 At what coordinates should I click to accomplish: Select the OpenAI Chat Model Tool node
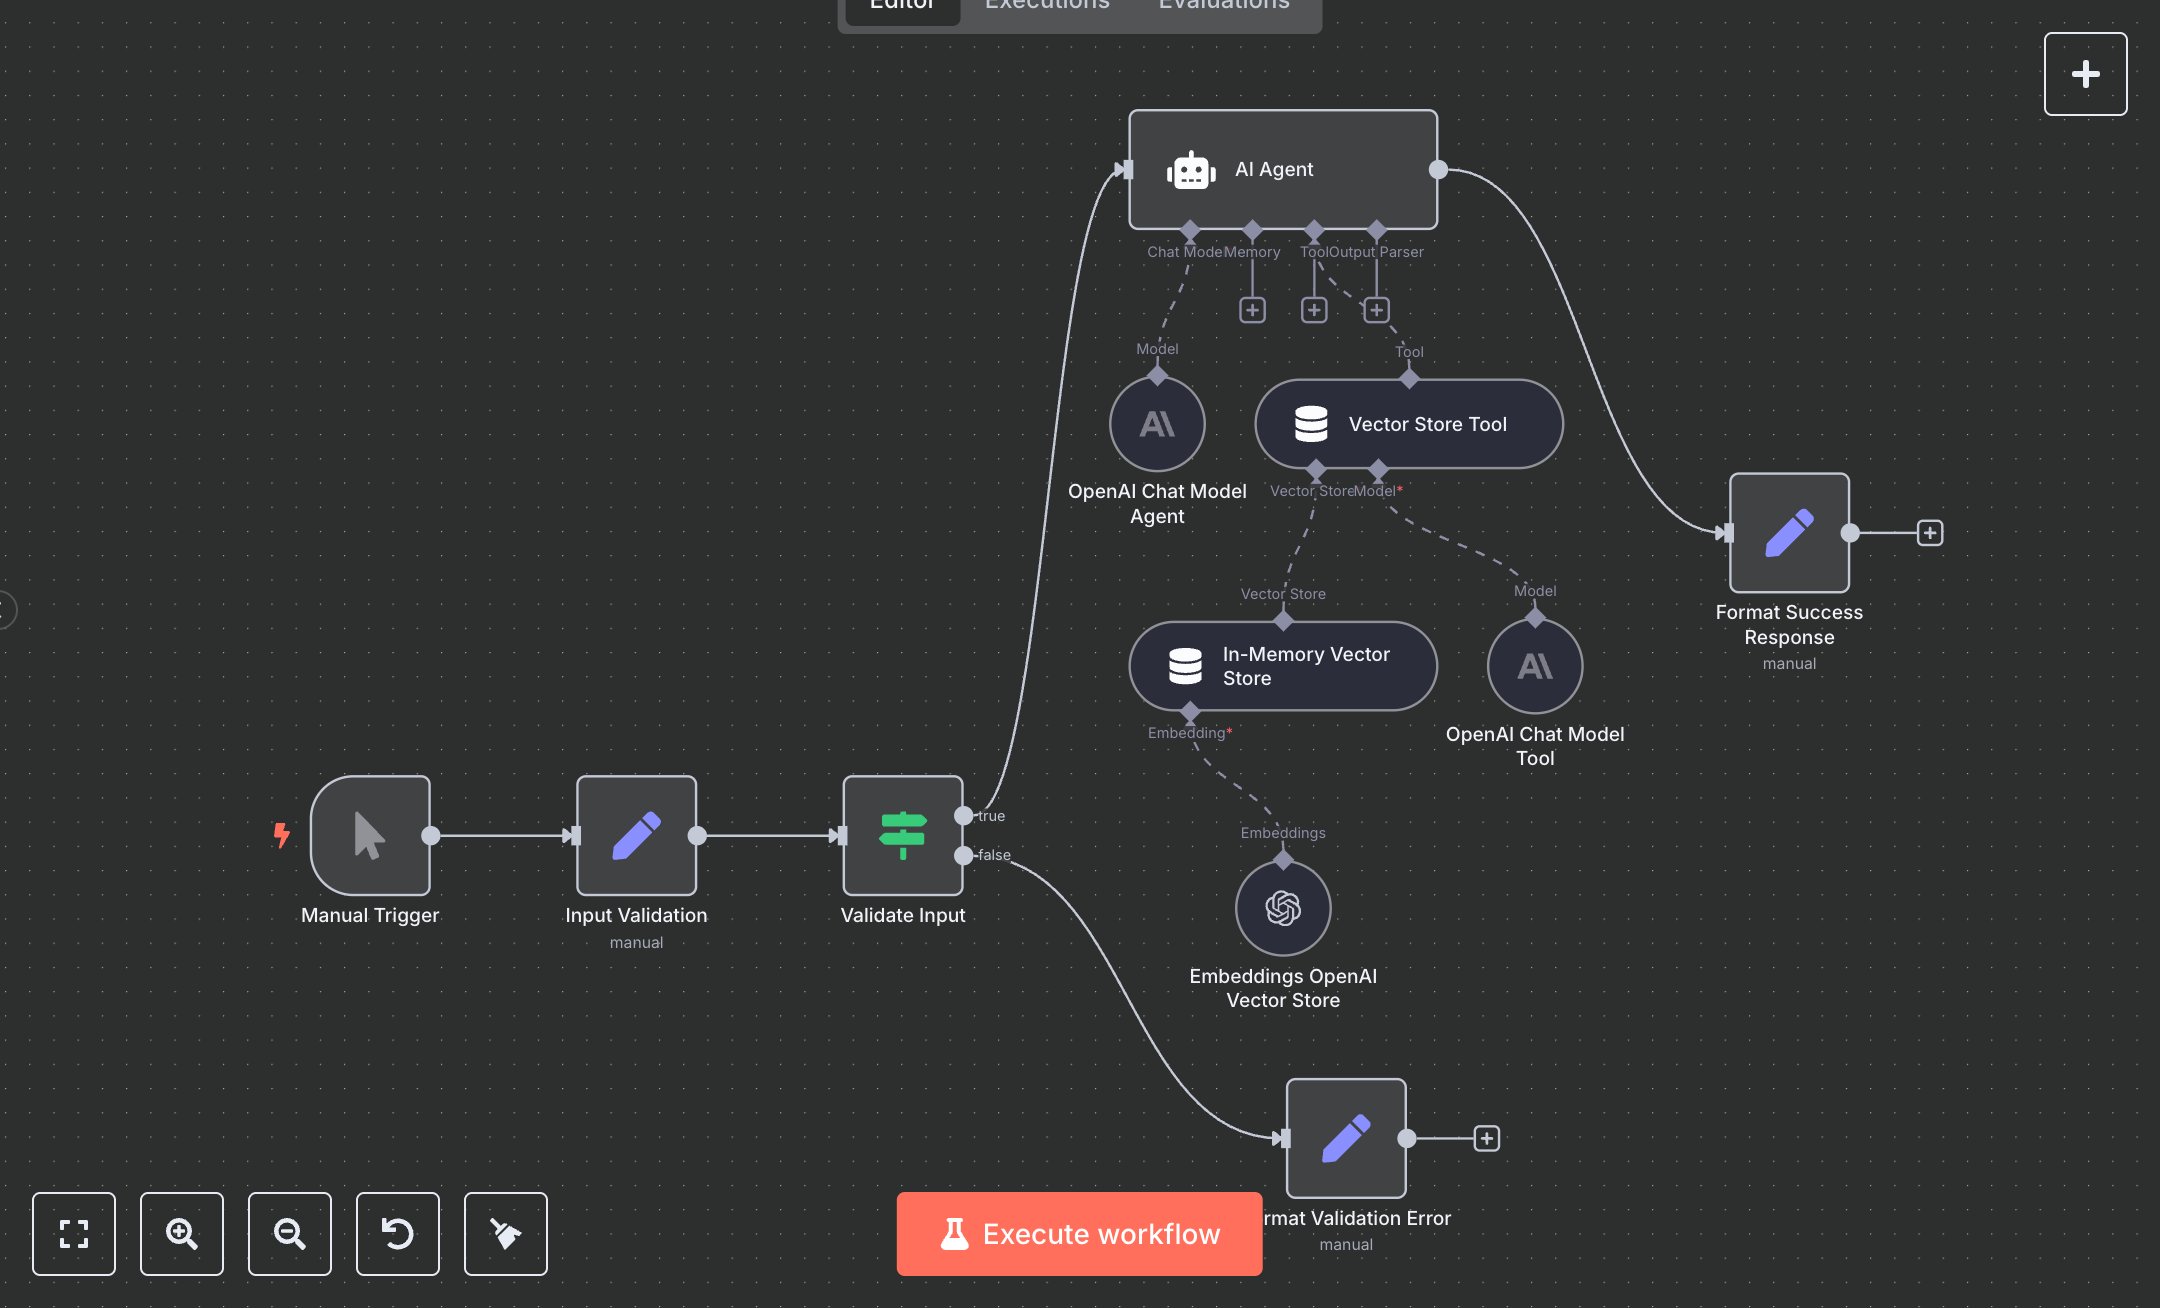(1535, 666)
